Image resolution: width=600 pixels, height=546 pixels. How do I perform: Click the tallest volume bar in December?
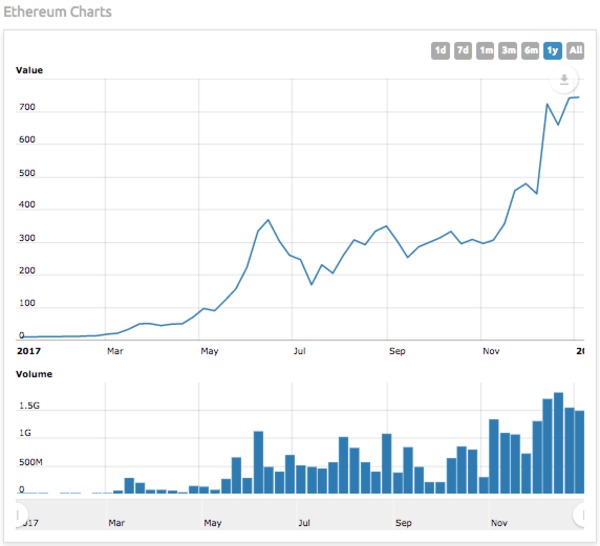(x=558, y=443)
